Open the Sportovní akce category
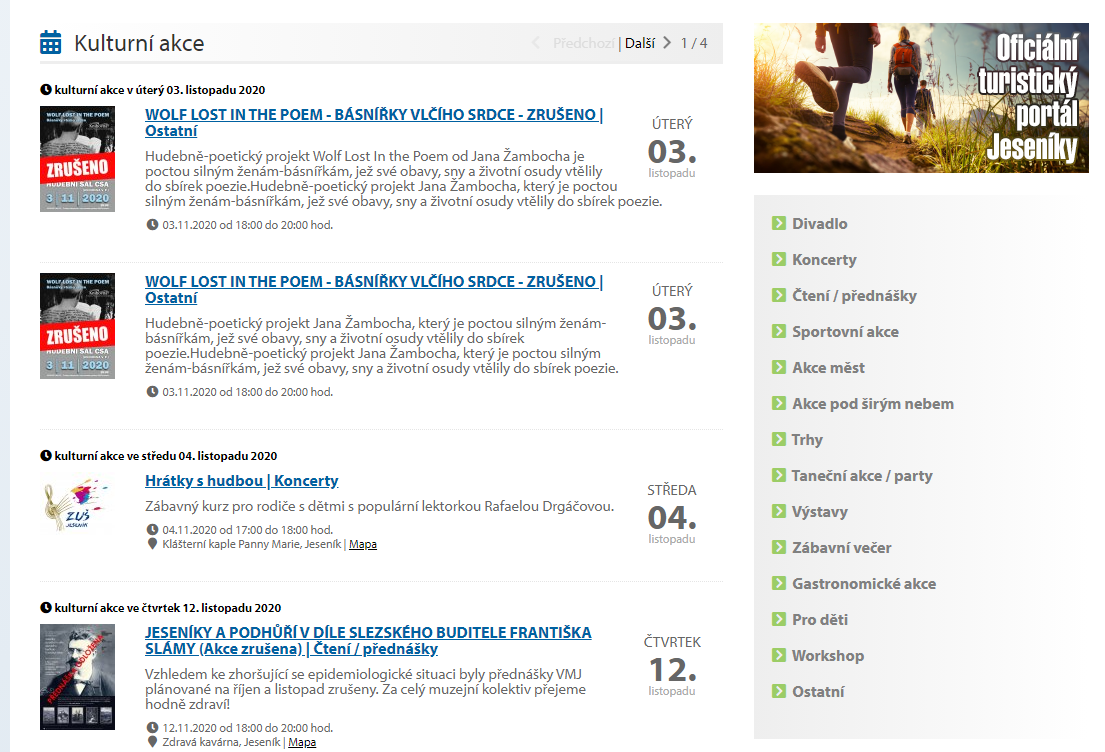1105x752 pixels. click(x=845, y=331)
